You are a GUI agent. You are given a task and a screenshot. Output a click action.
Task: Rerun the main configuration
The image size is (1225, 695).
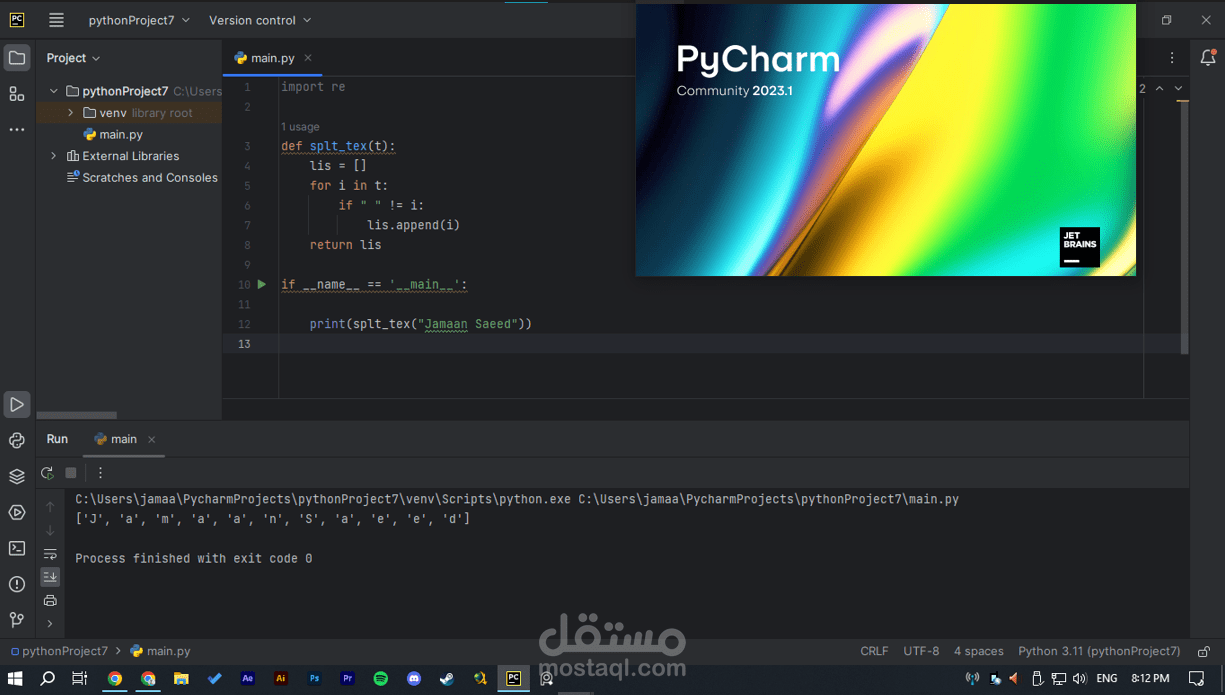point(48,473)
